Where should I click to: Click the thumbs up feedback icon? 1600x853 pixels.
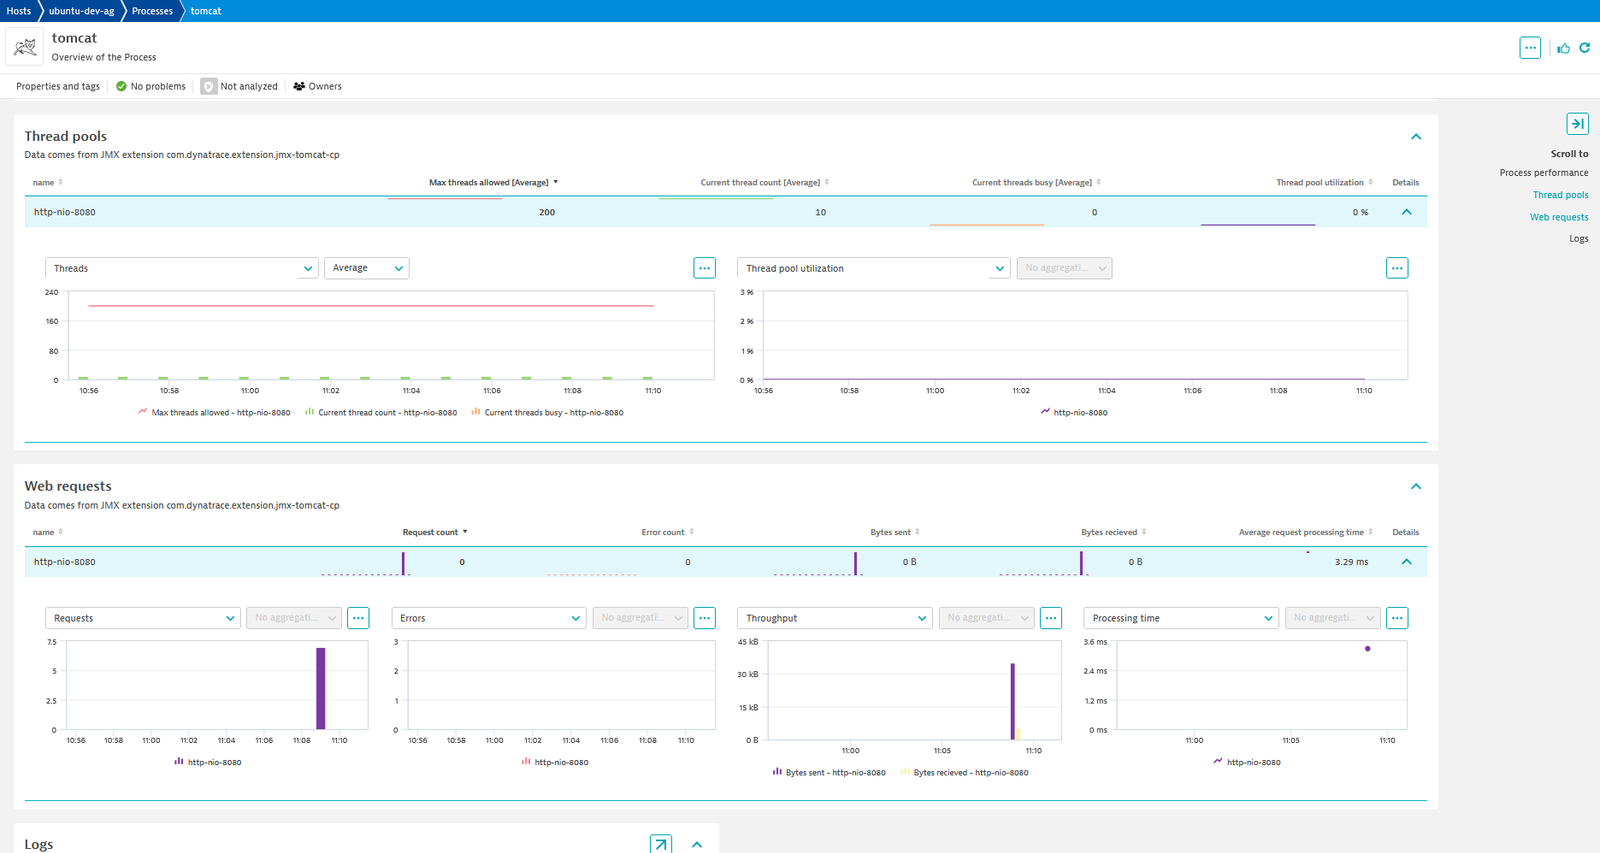pos(1563,48)
